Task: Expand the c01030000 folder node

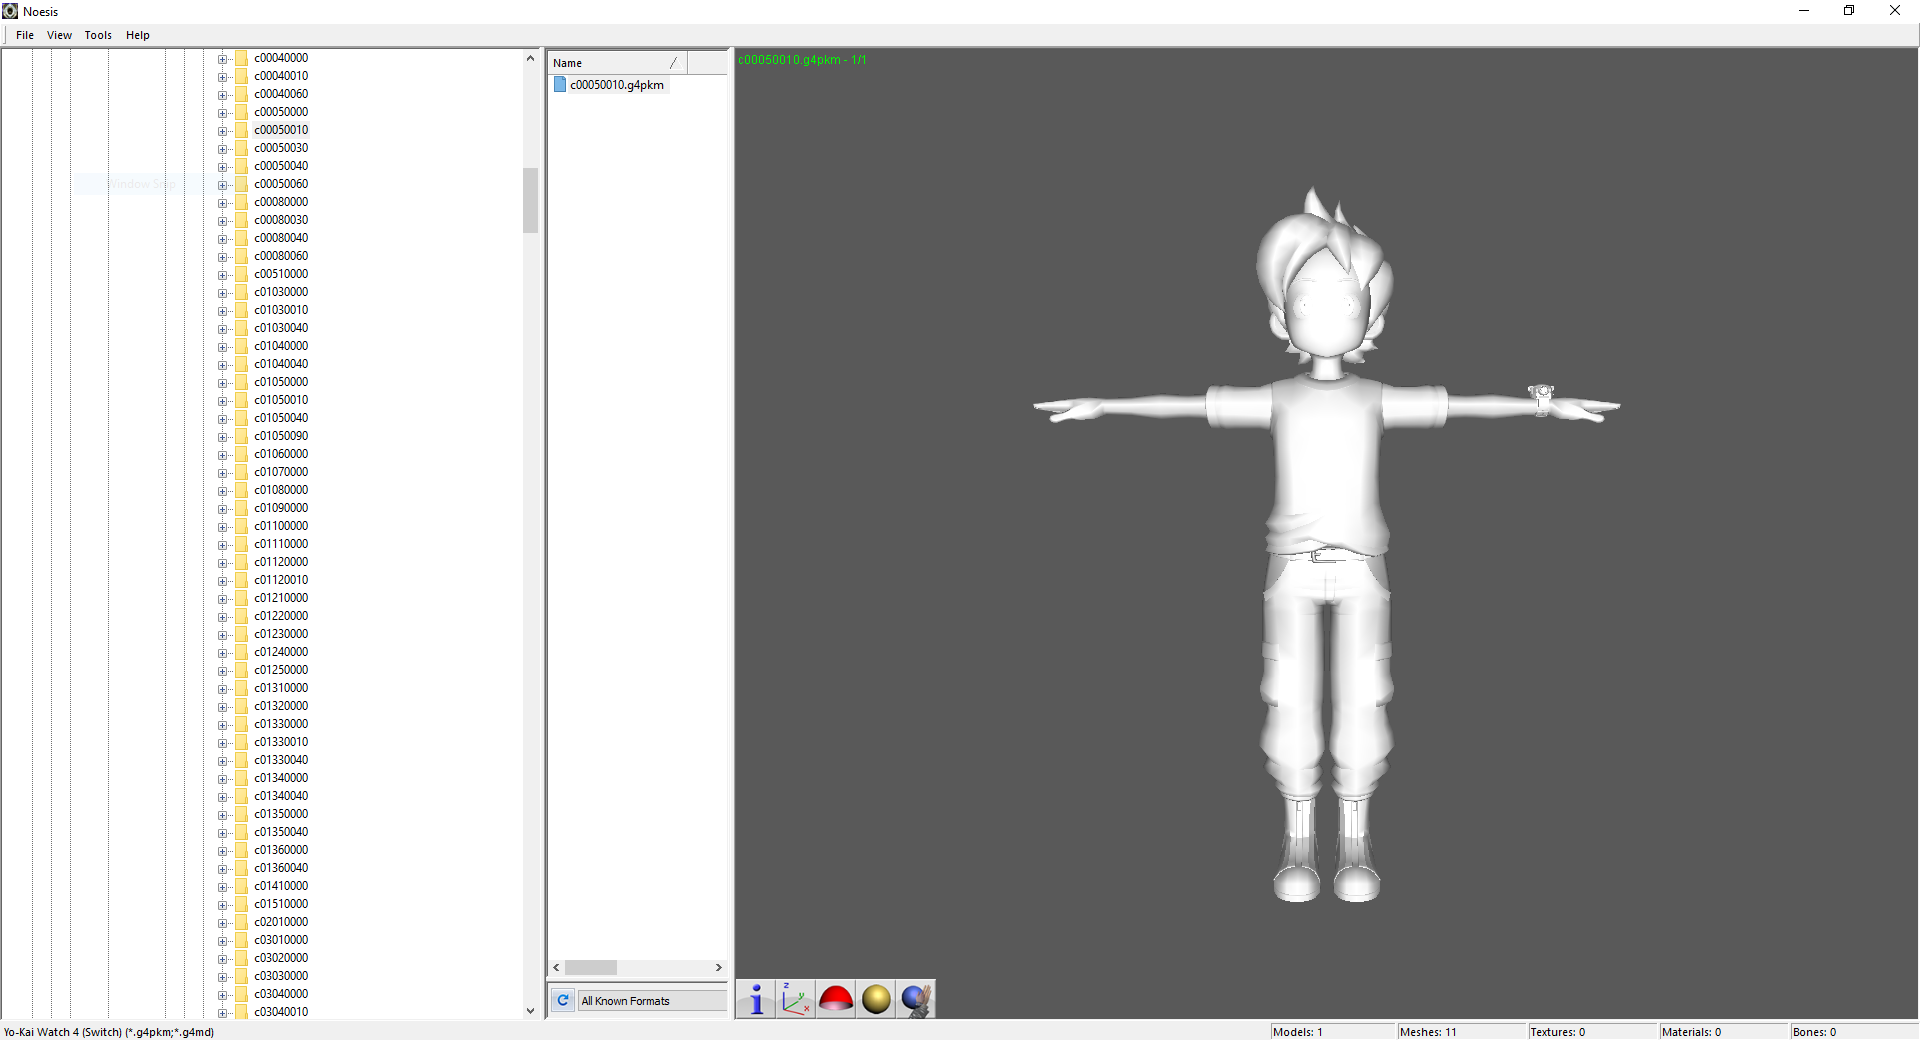Action: tap(222, 293)
